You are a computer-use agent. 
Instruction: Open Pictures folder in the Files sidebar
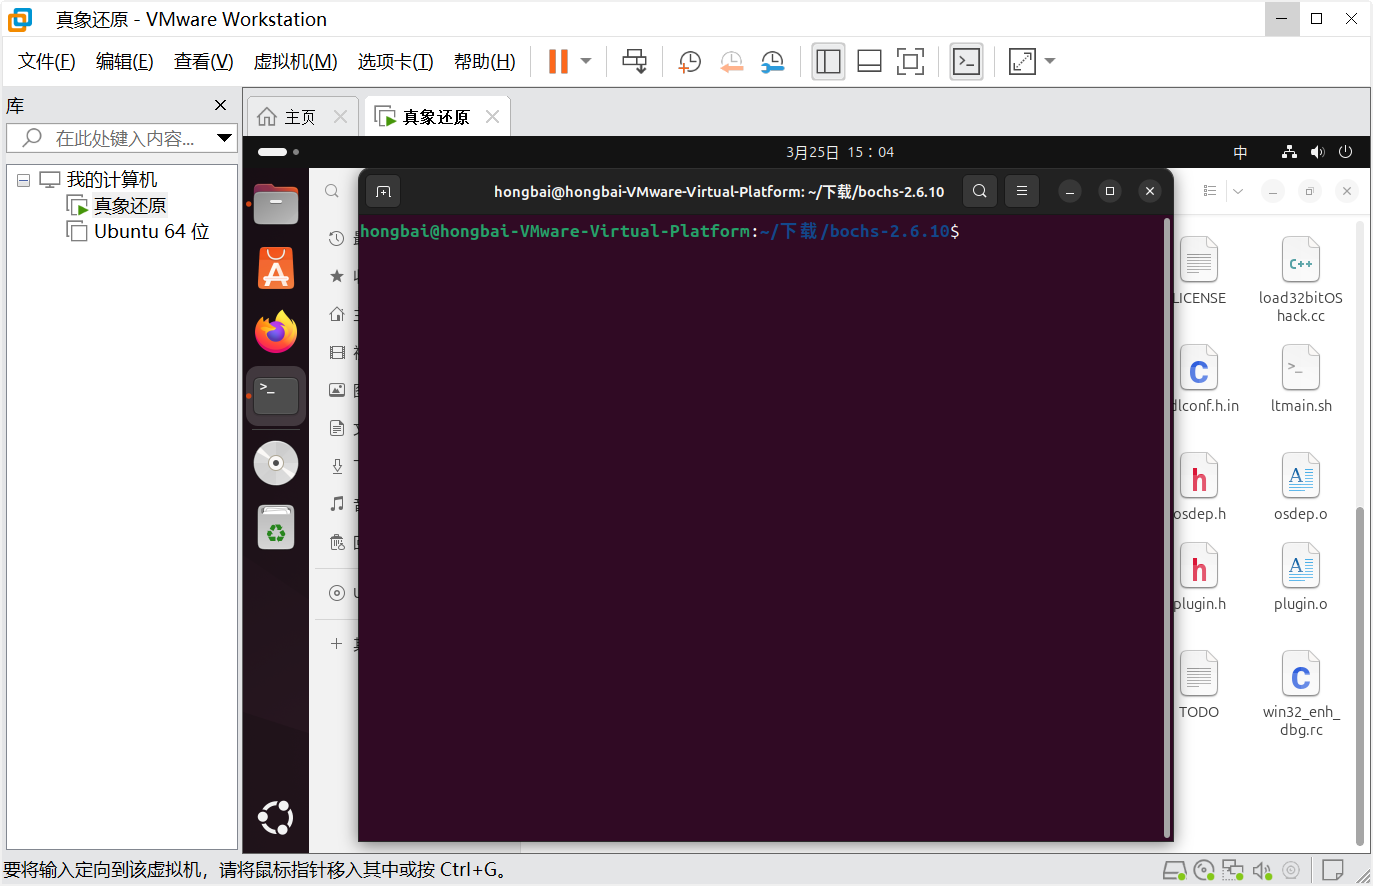point(337,390)
